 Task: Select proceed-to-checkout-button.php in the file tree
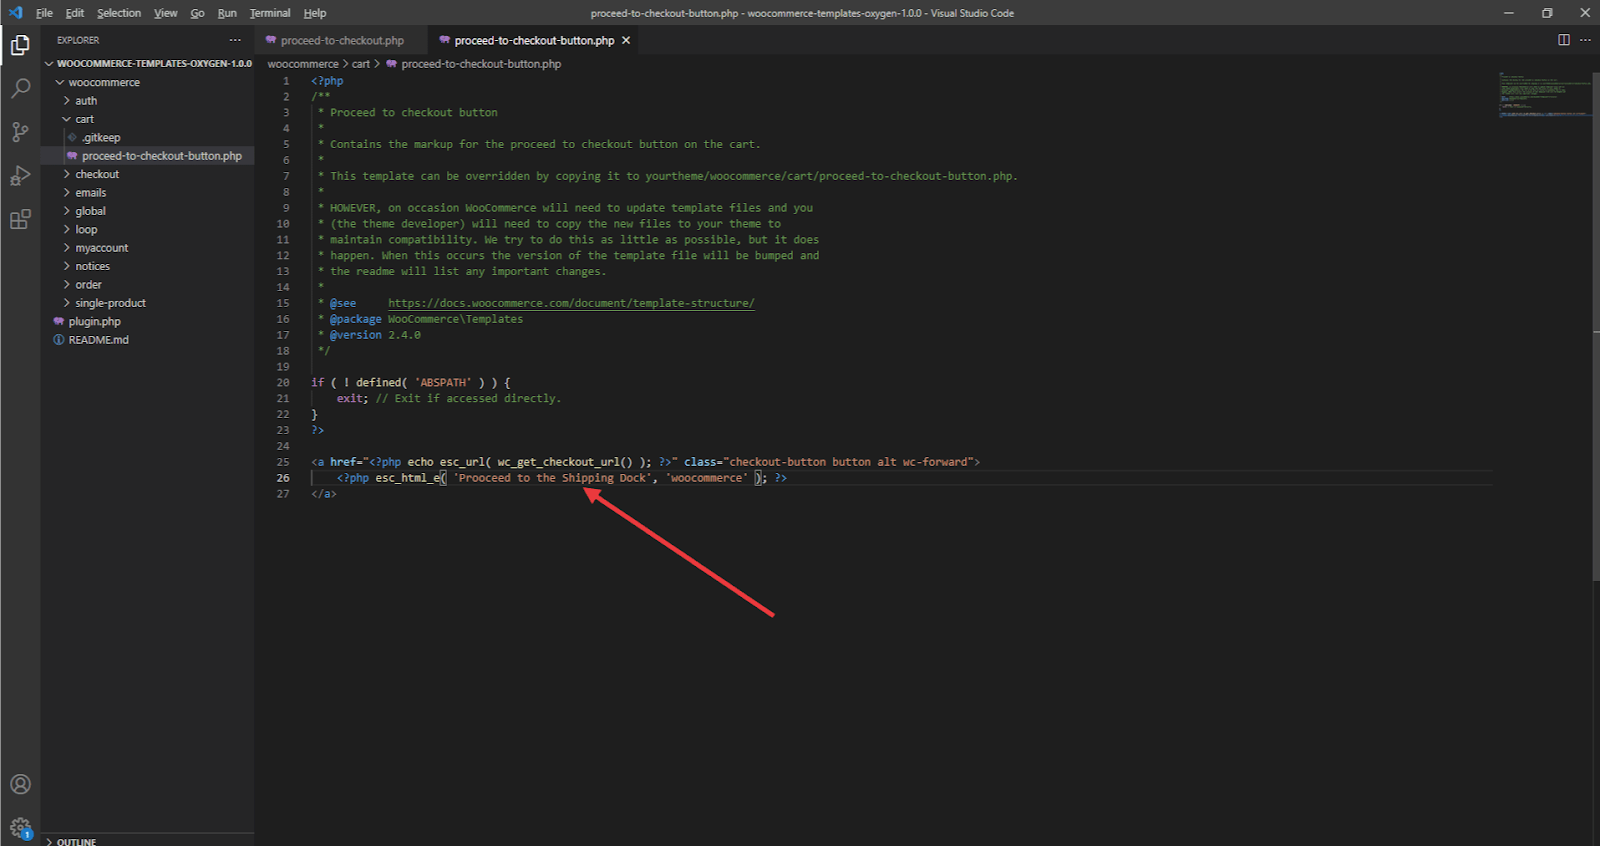(x=162, y=156)
